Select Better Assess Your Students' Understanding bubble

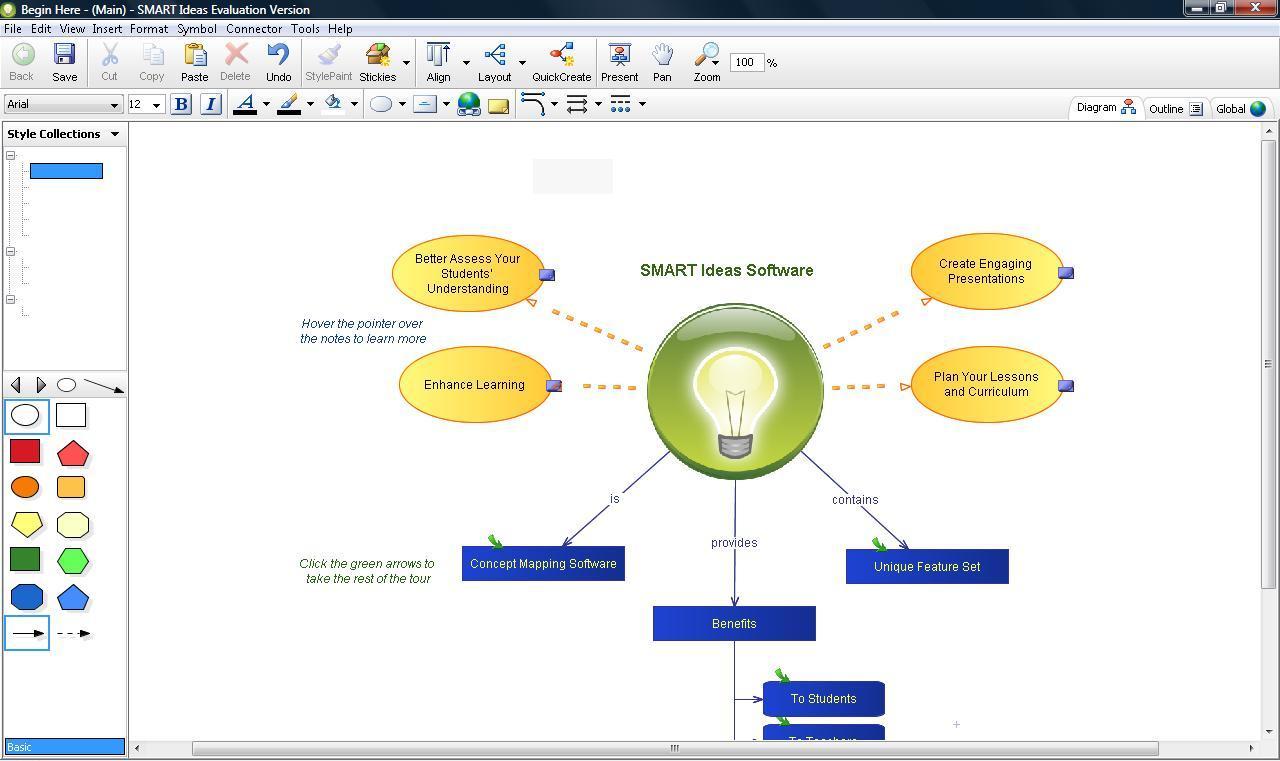tap(468, 273)
